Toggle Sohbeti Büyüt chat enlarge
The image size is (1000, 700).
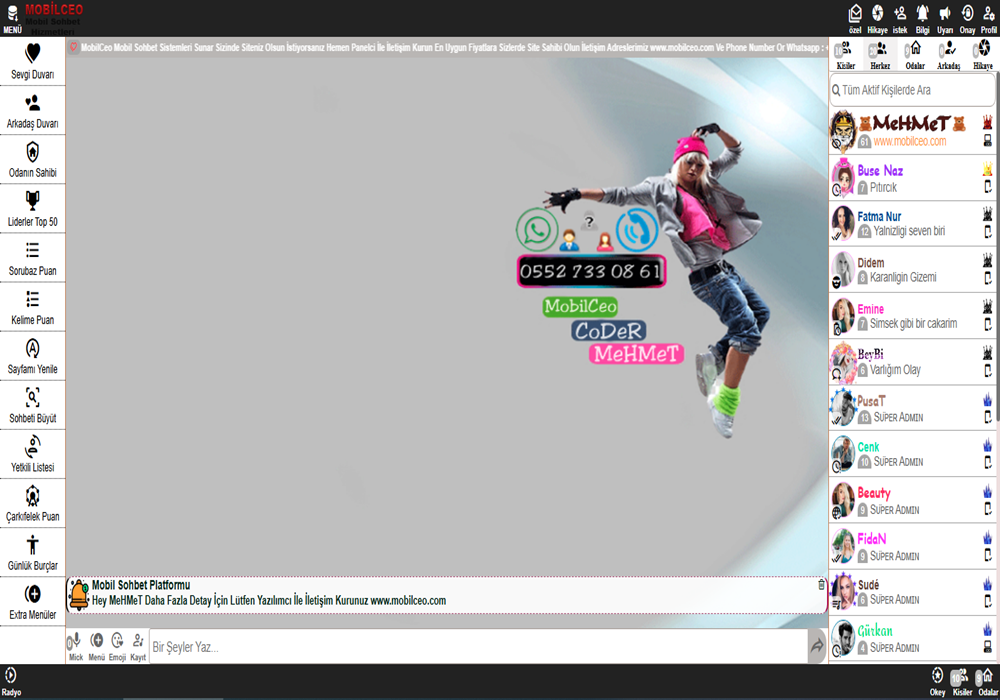pos(33,397)
